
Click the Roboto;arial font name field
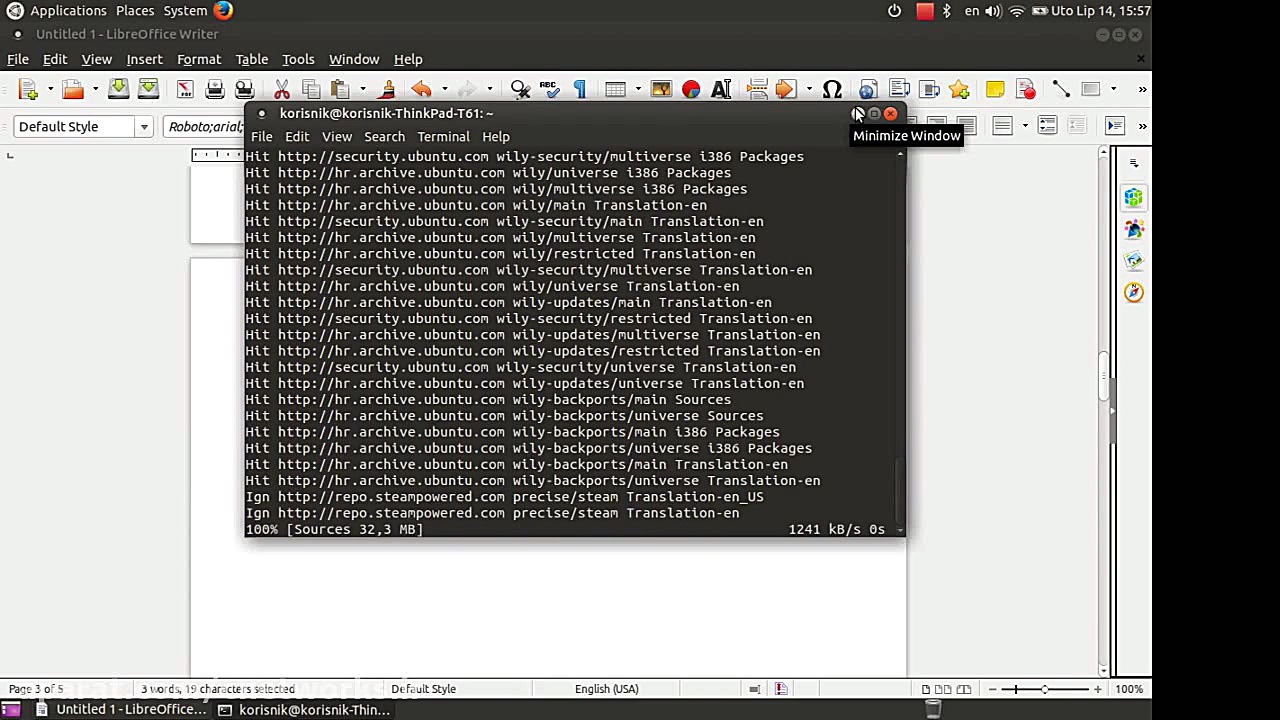click(206, 127)
